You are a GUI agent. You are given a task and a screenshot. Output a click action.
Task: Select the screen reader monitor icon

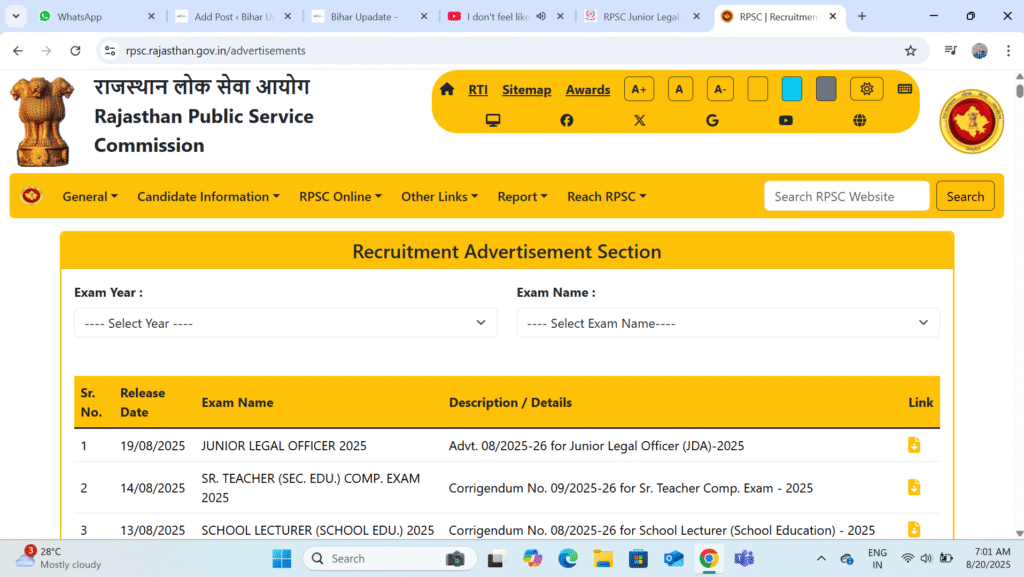(491, 120)
